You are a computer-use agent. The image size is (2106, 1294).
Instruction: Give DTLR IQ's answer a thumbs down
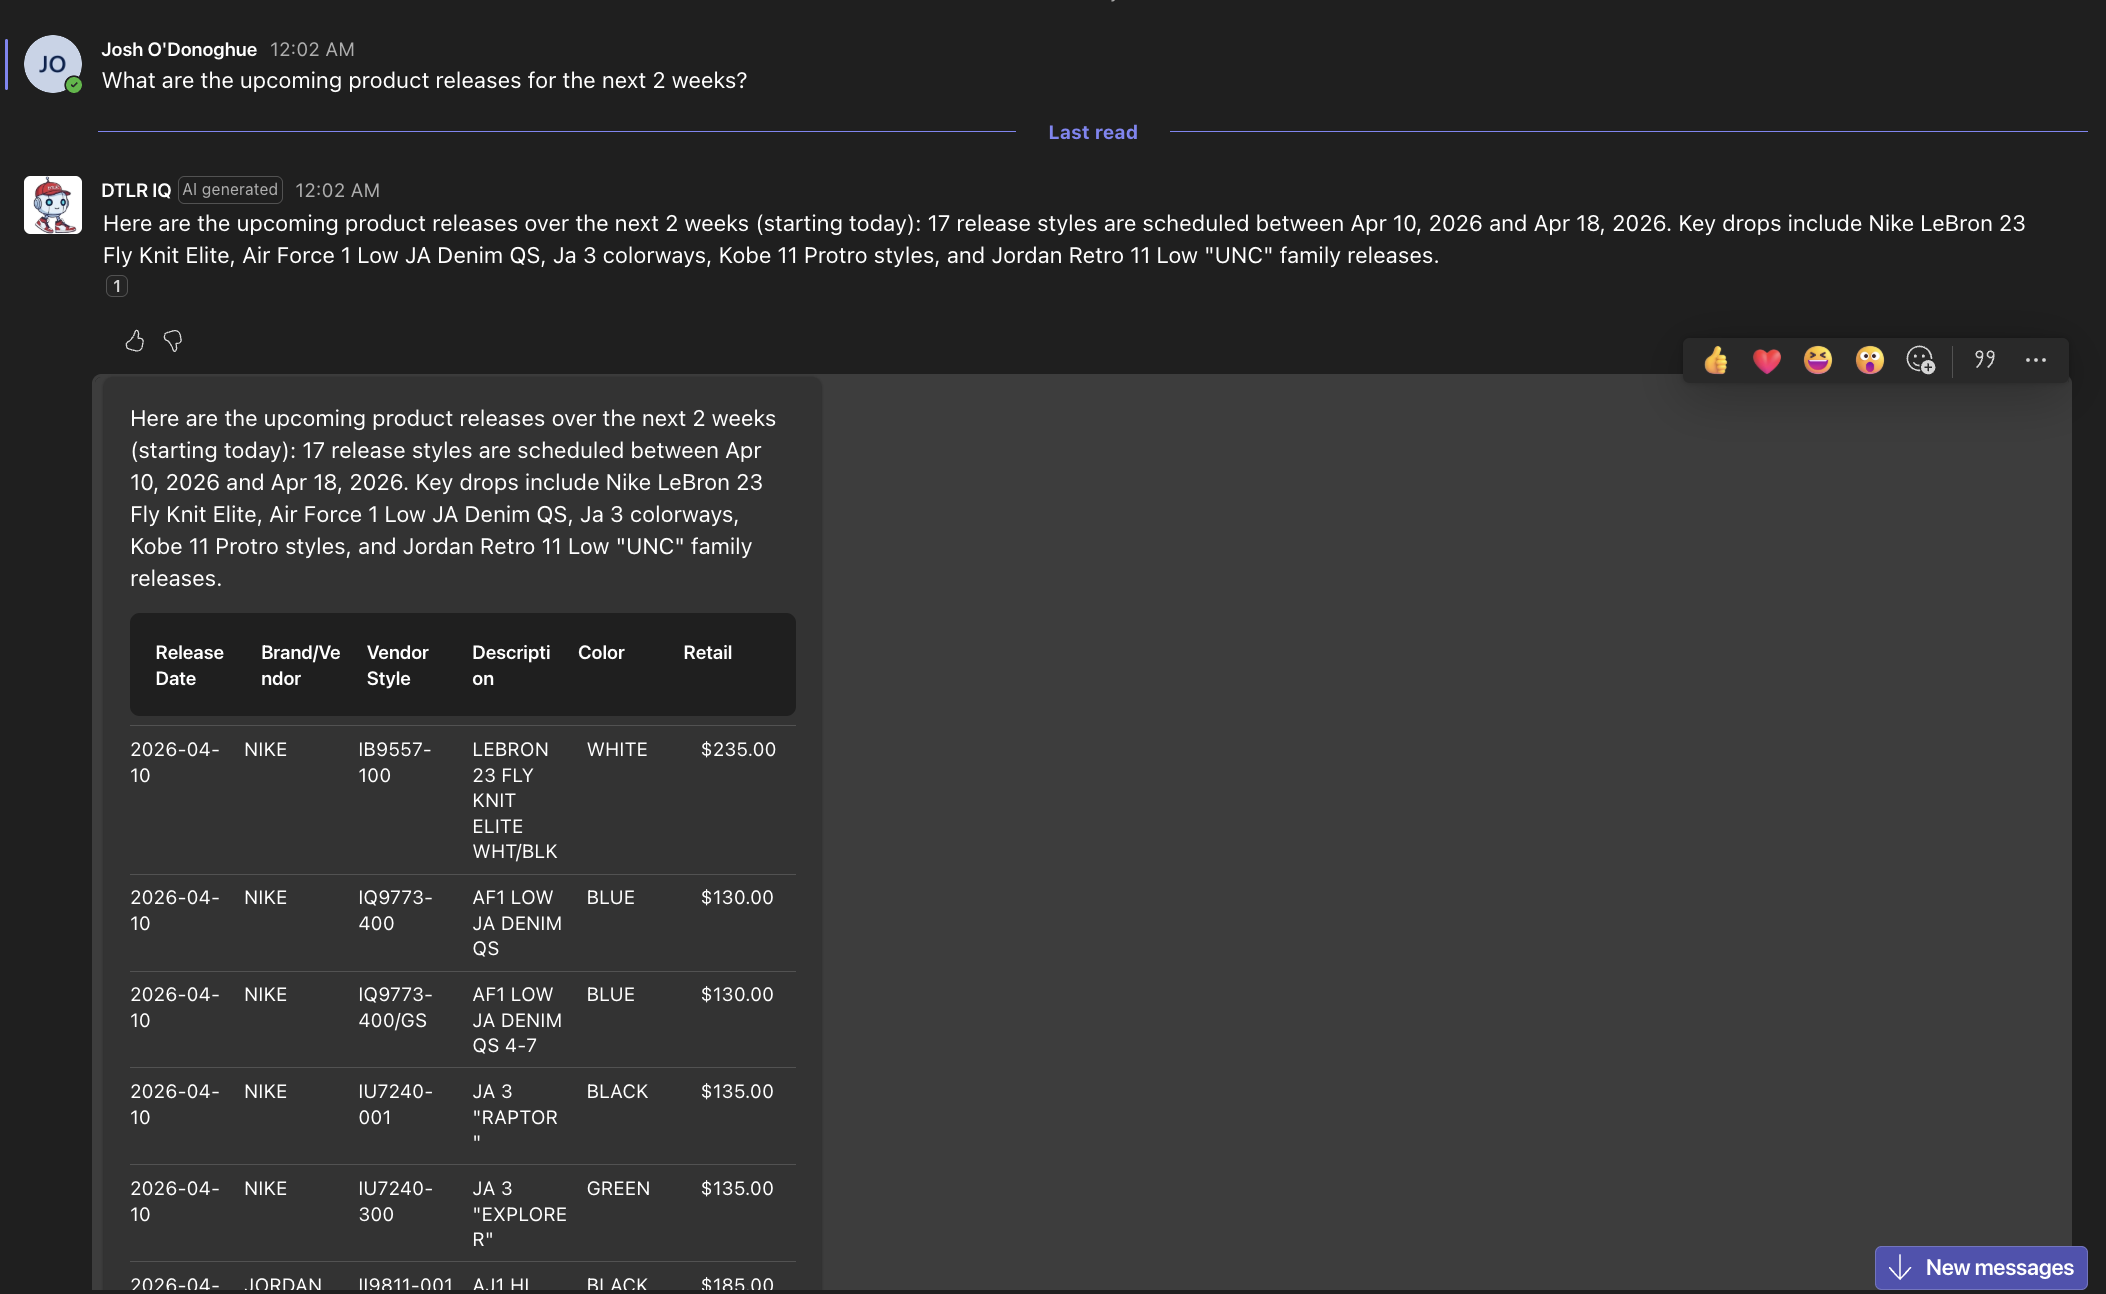173,341
